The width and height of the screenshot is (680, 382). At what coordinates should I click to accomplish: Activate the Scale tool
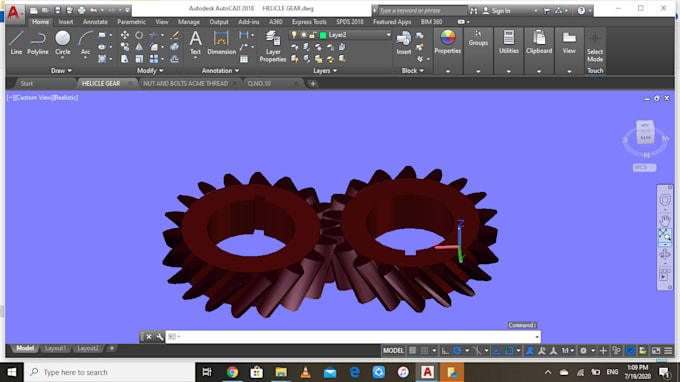[139, 59]
